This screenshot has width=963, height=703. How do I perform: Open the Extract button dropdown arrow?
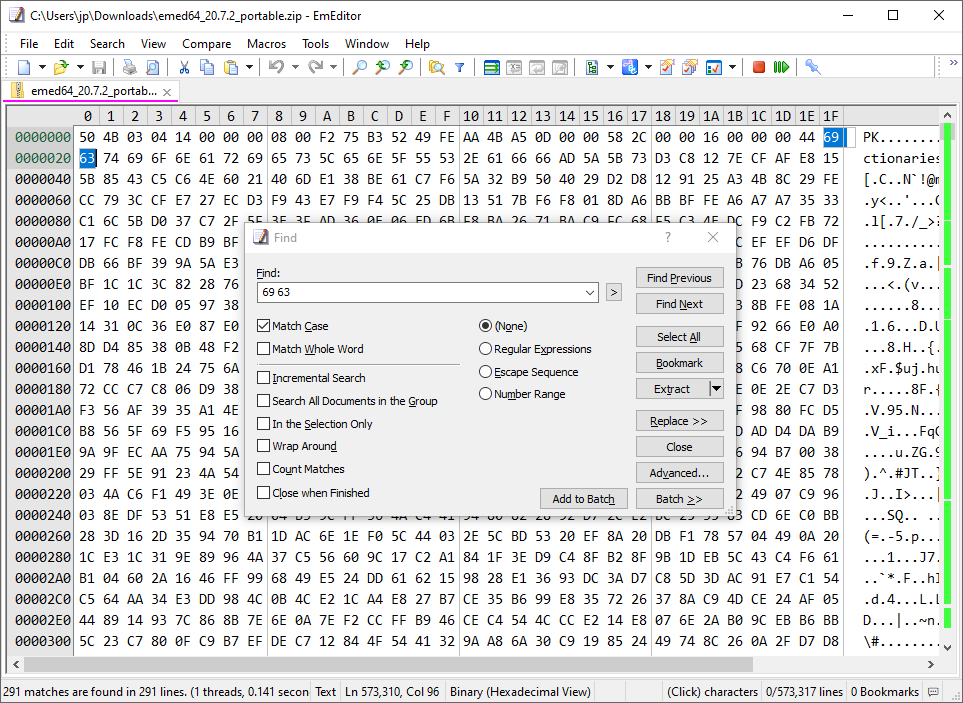pyautogui.click(x=716, y=389)
